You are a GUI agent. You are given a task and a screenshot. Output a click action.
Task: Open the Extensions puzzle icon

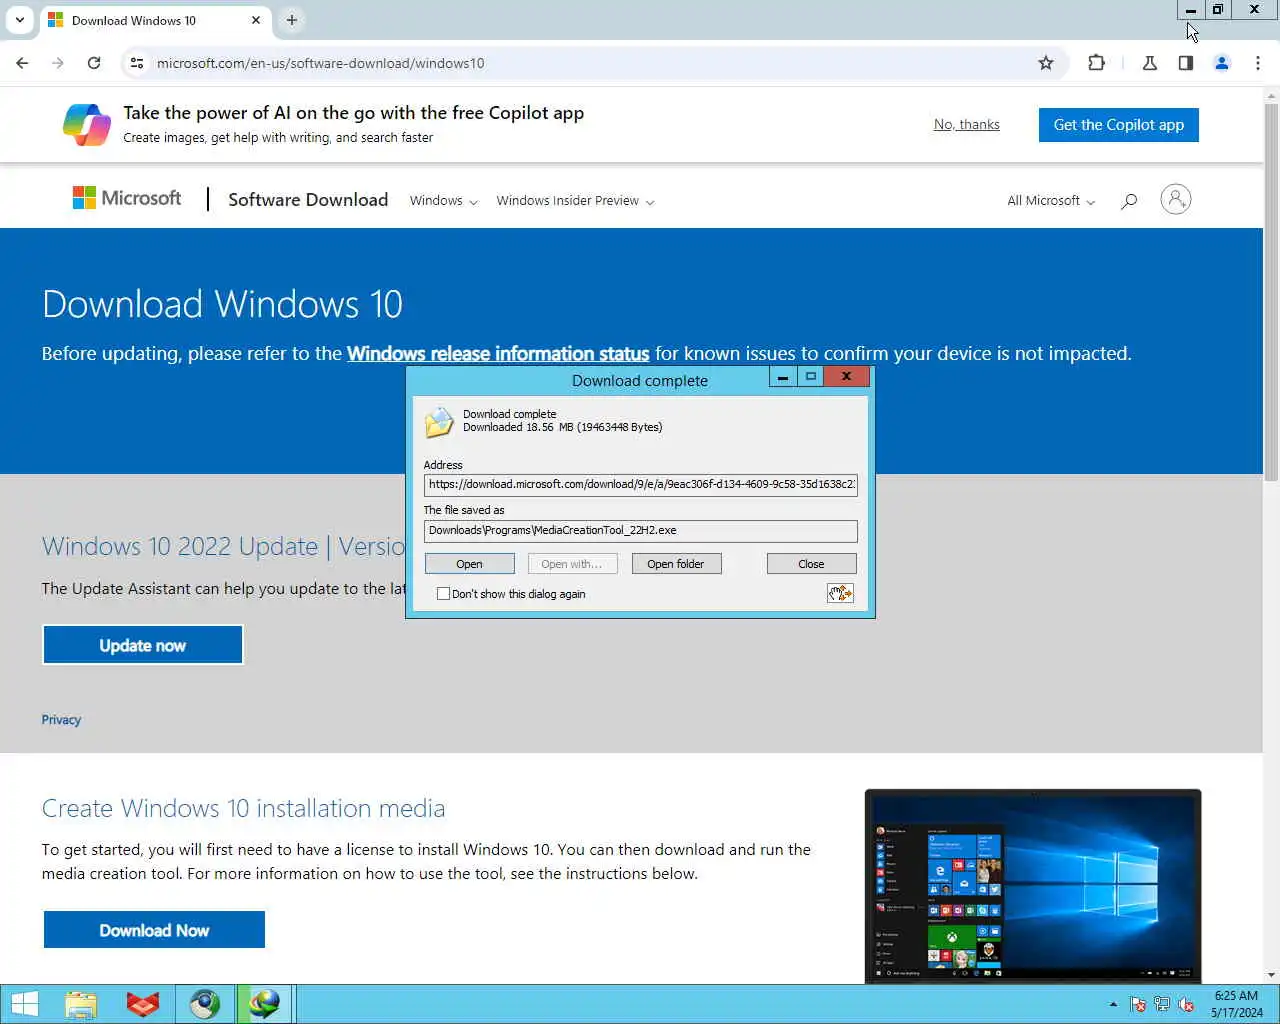(x=1097, y=63)
